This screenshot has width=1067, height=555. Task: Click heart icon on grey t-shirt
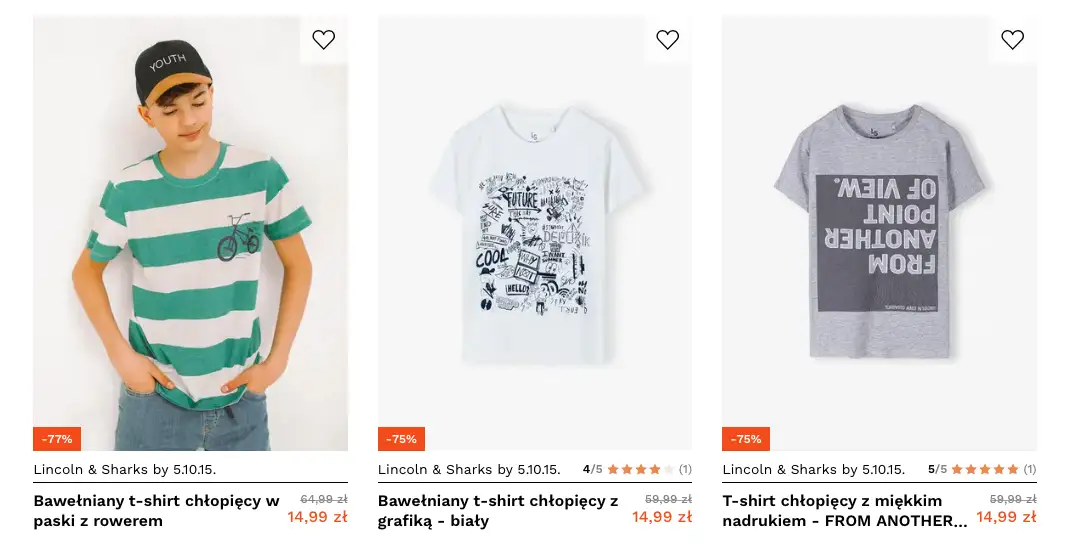tap(1012, 40)
